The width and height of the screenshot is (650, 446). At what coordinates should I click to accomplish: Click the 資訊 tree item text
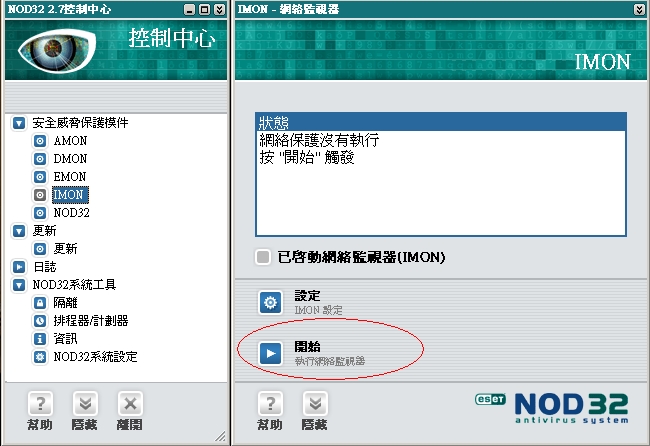(x=65, y=339)
